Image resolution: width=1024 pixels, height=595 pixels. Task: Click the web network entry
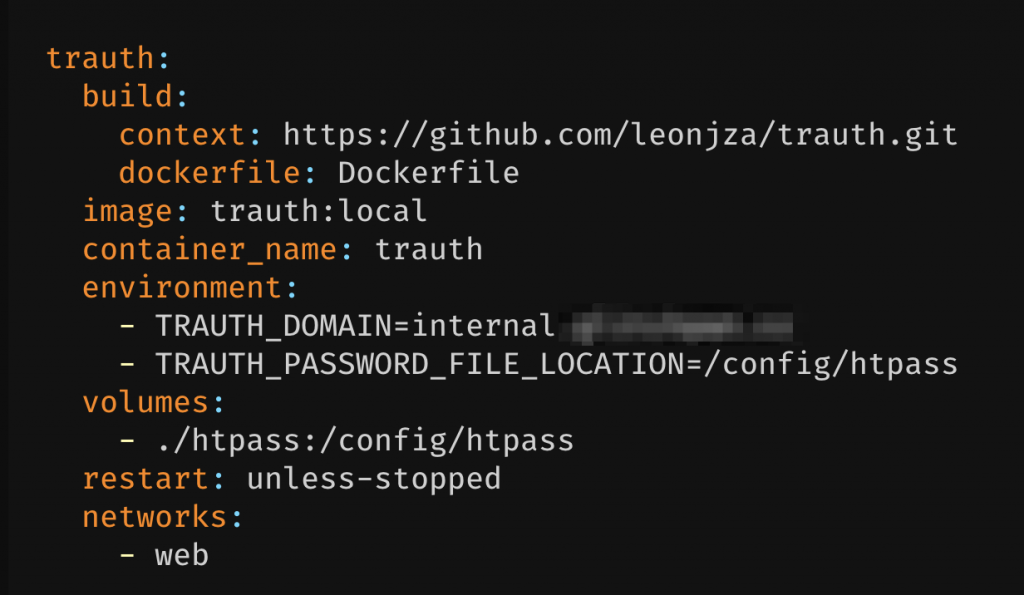tap(182, 555)
